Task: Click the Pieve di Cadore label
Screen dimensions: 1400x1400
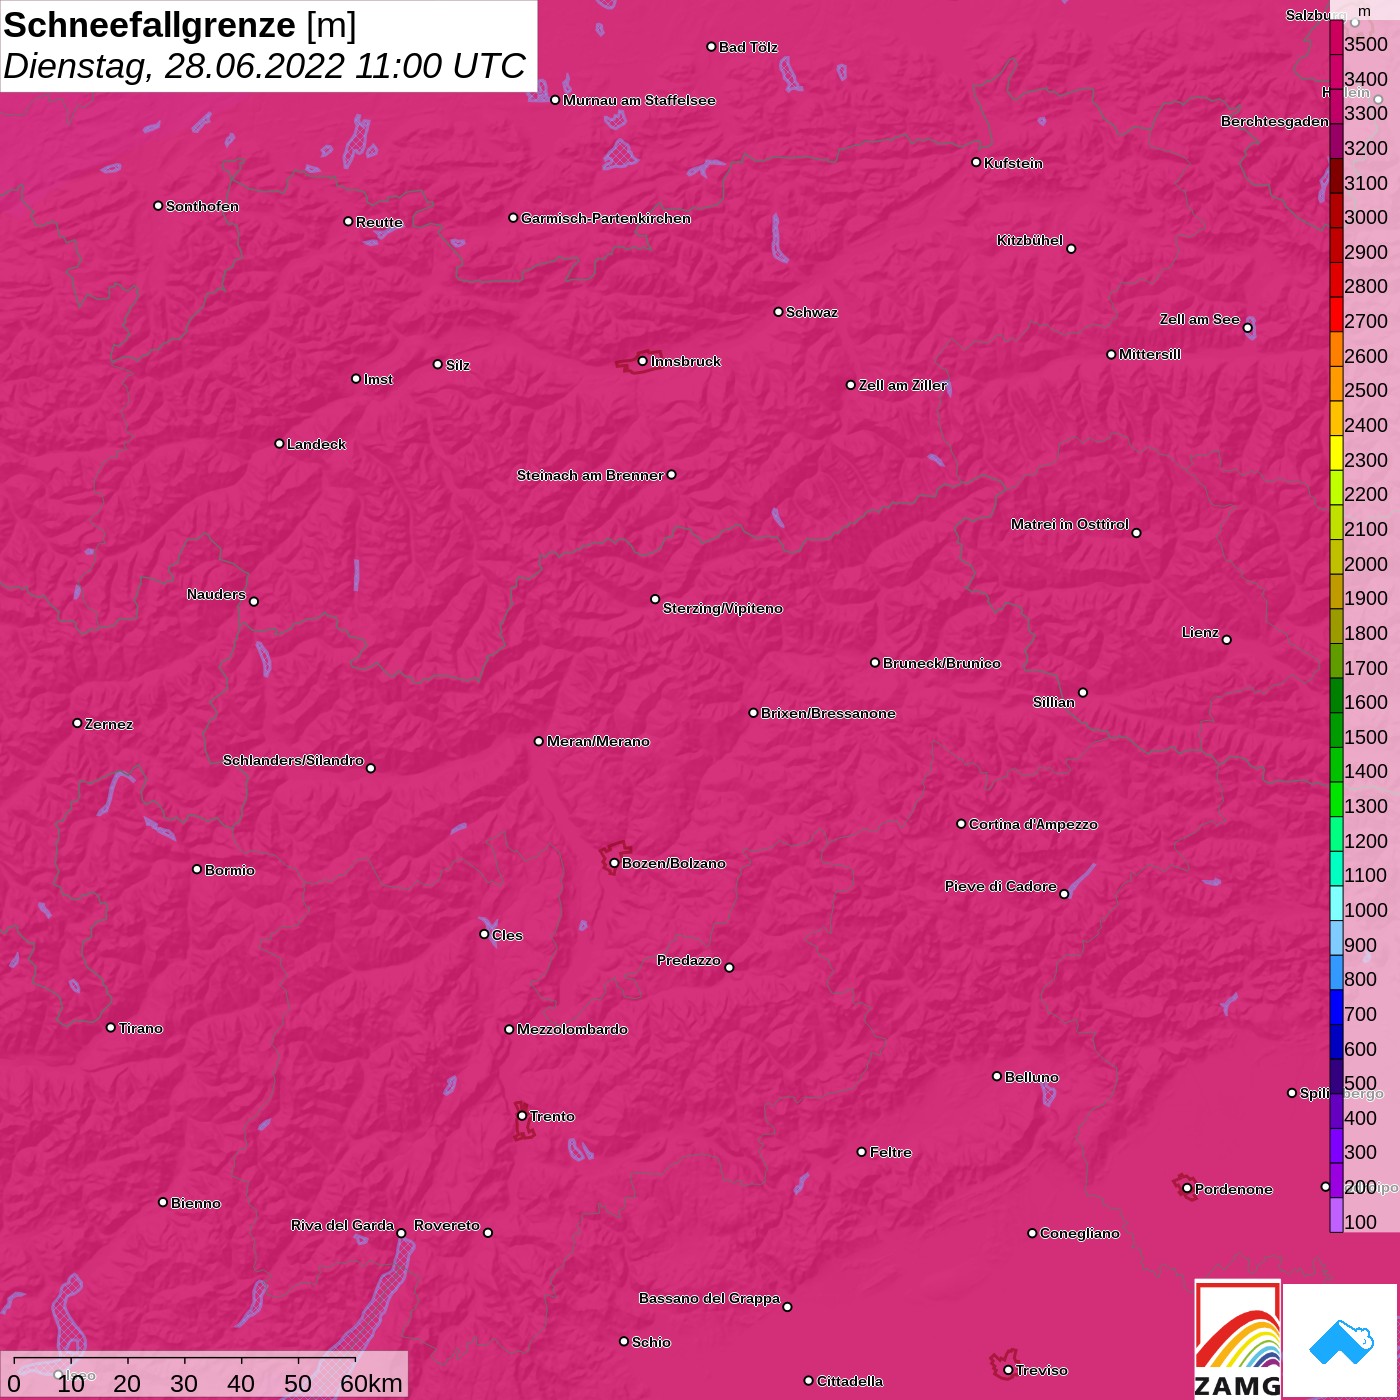Action: (1001, 886)
